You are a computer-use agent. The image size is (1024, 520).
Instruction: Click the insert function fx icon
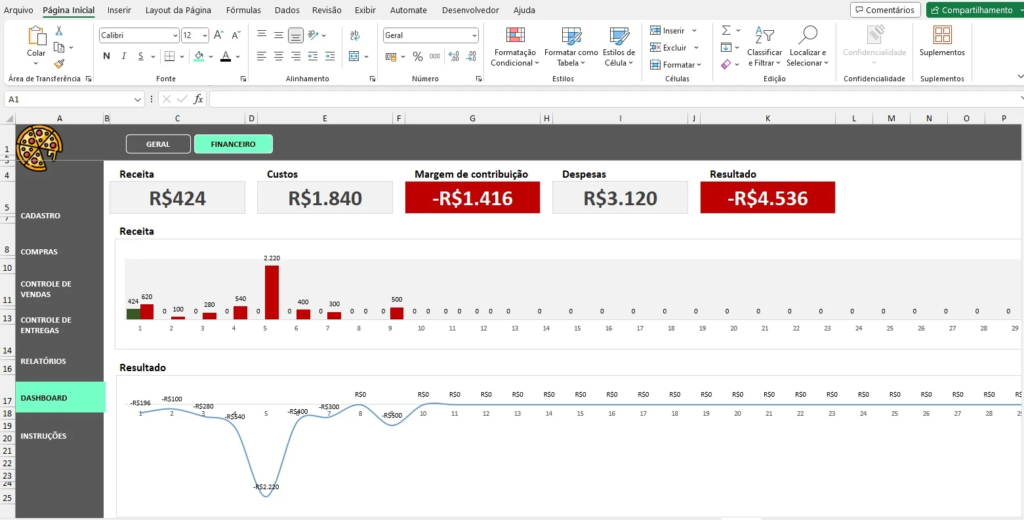pyautogui.click(x=199, y=99)
